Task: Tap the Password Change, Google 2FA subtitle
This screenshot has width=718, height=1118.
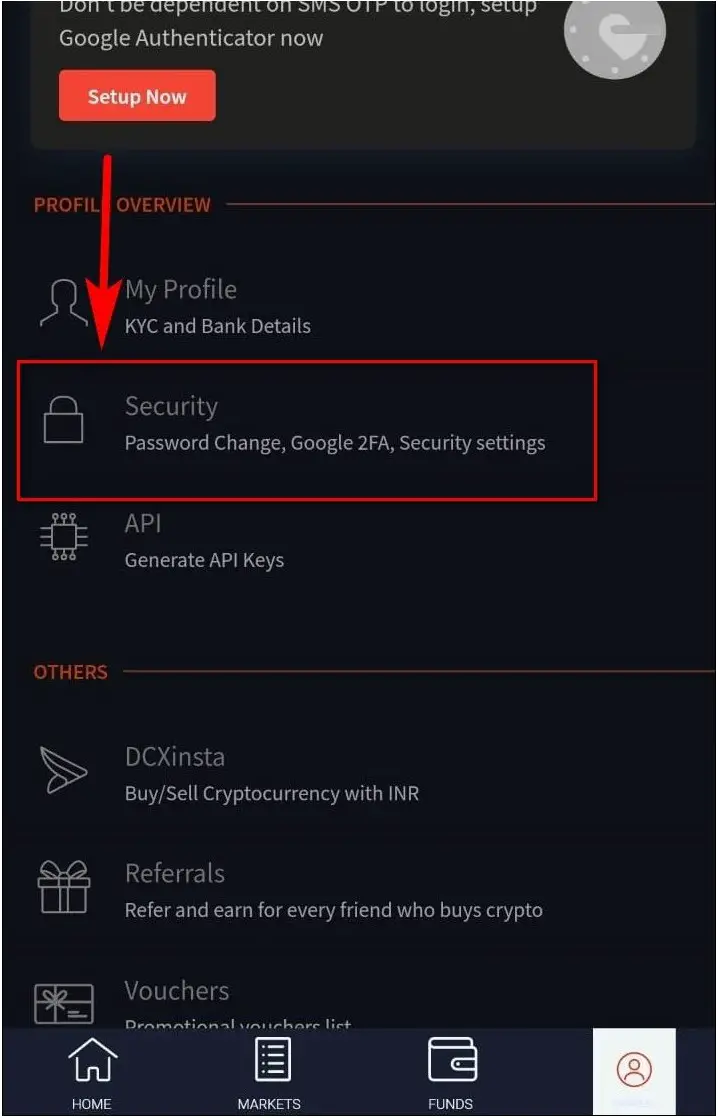Action: point(334,443)
